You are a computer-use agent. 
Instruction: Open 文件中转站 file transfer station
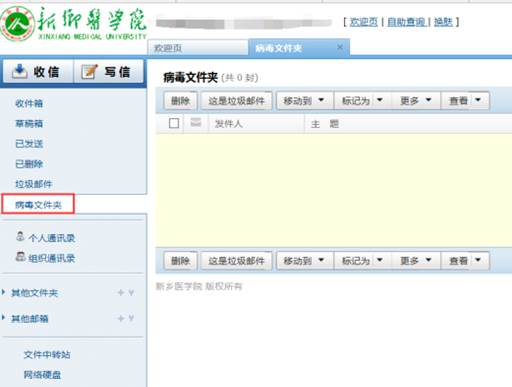[x=47, y=354]
